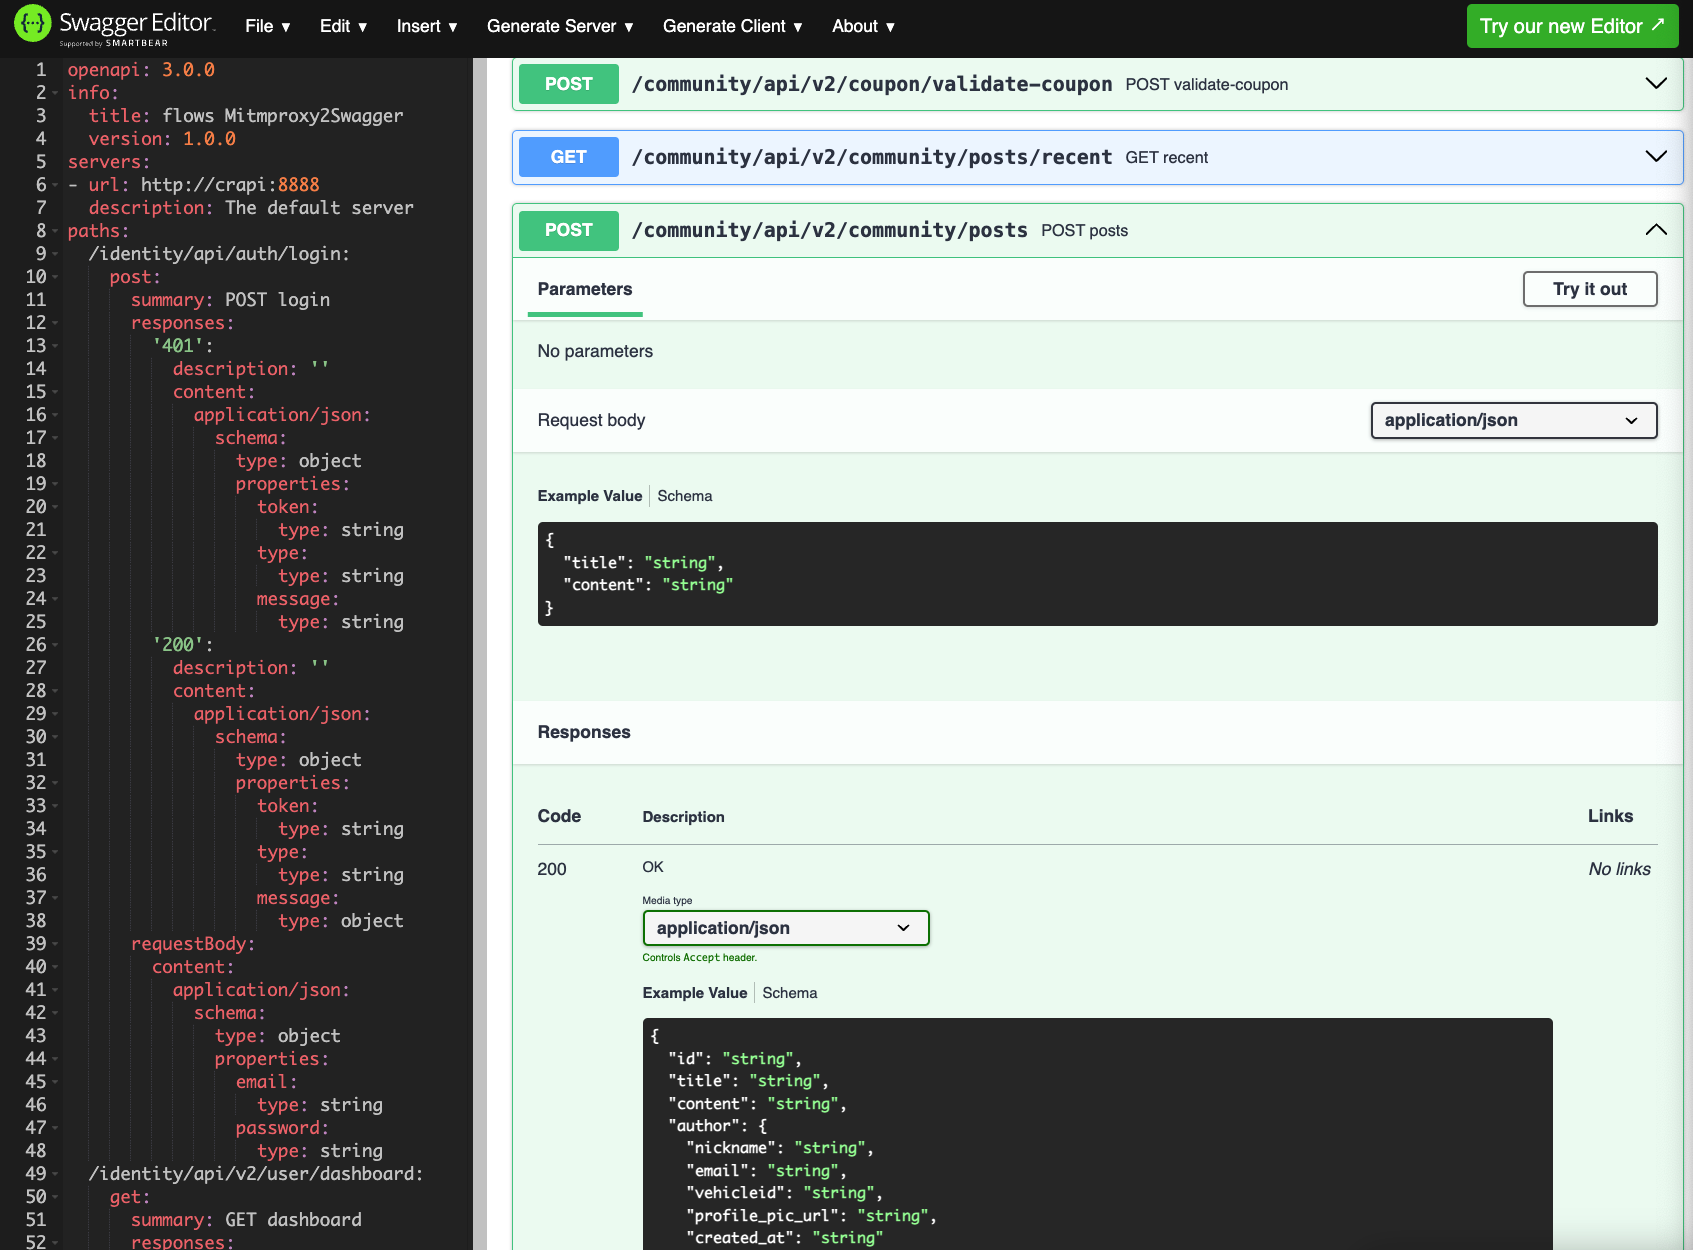Open the Insert menu
The height and width of the screenshot is (1250, 1693).
click(426, 27)
